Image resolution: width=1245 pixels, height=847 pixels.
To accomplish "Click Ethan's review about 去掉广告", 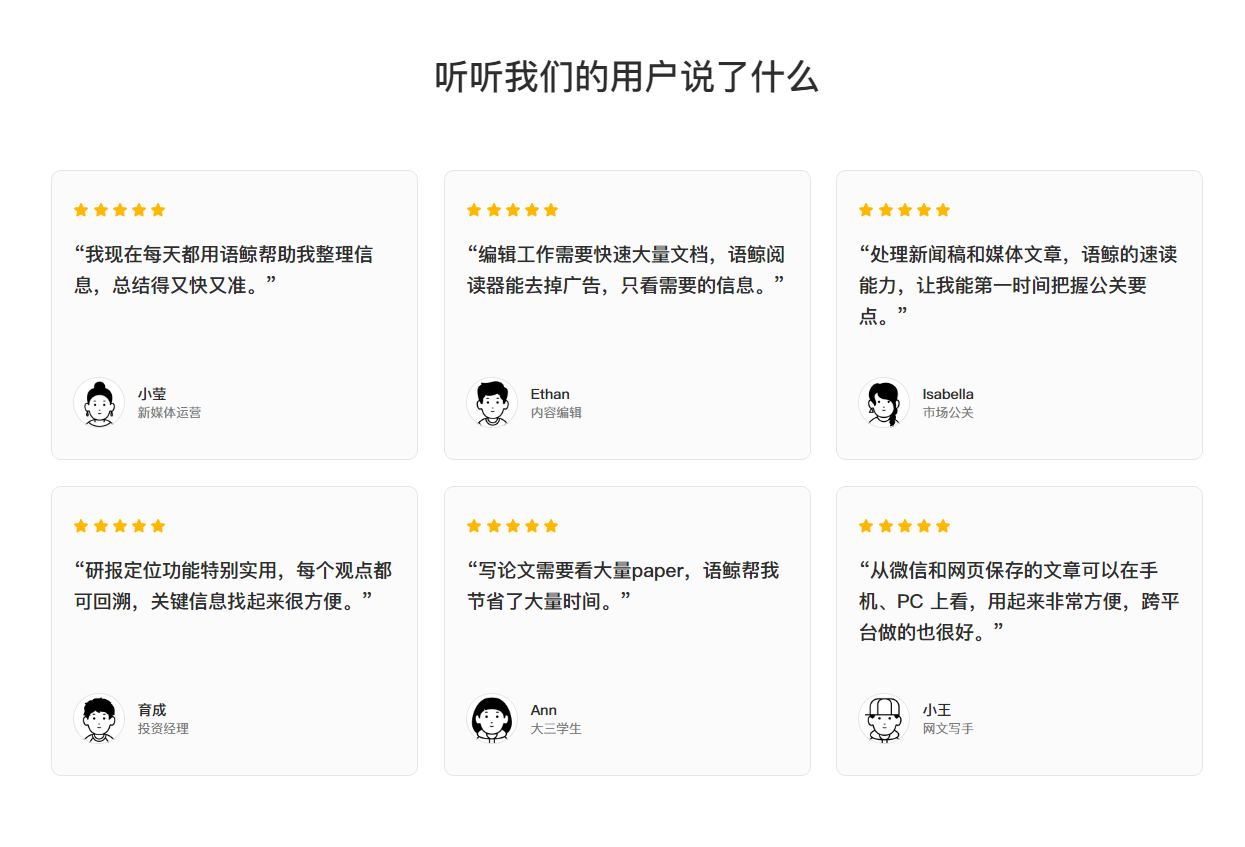I will tap(626, 270).
